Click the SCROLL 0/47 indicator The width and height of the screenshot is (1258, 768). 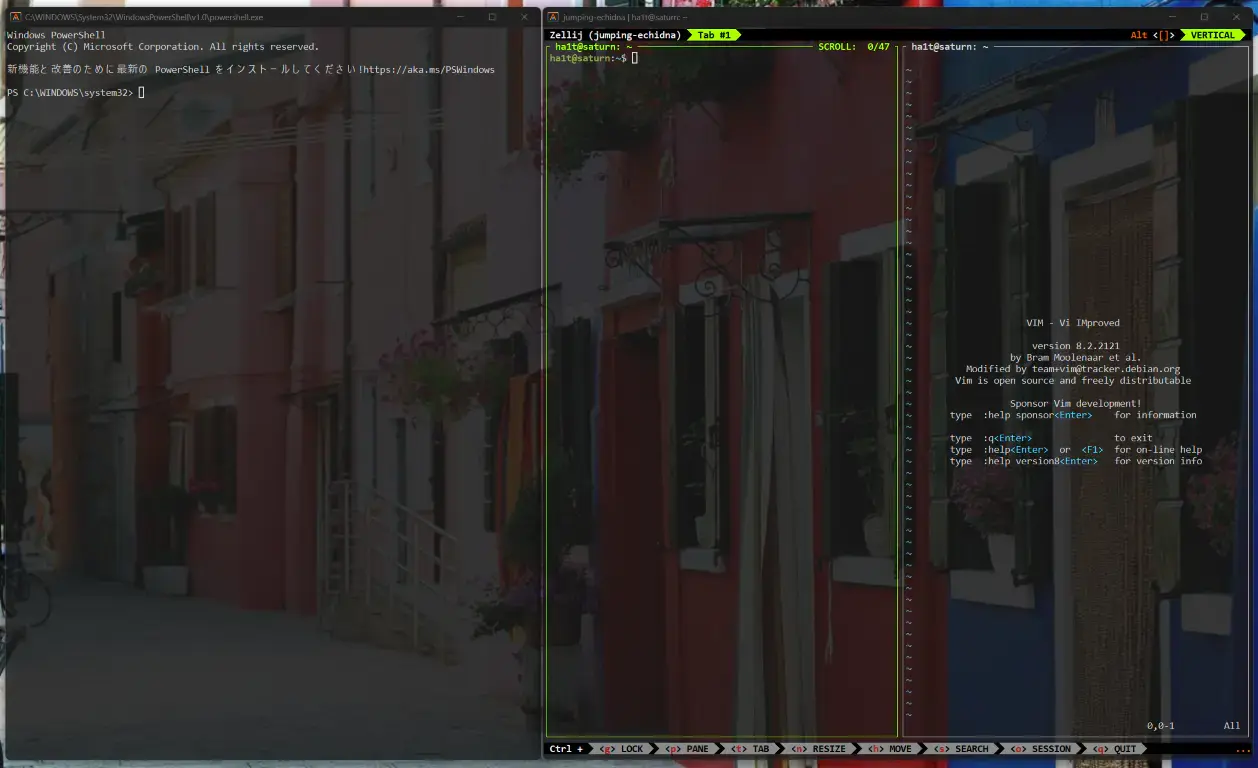coord(853,47)
